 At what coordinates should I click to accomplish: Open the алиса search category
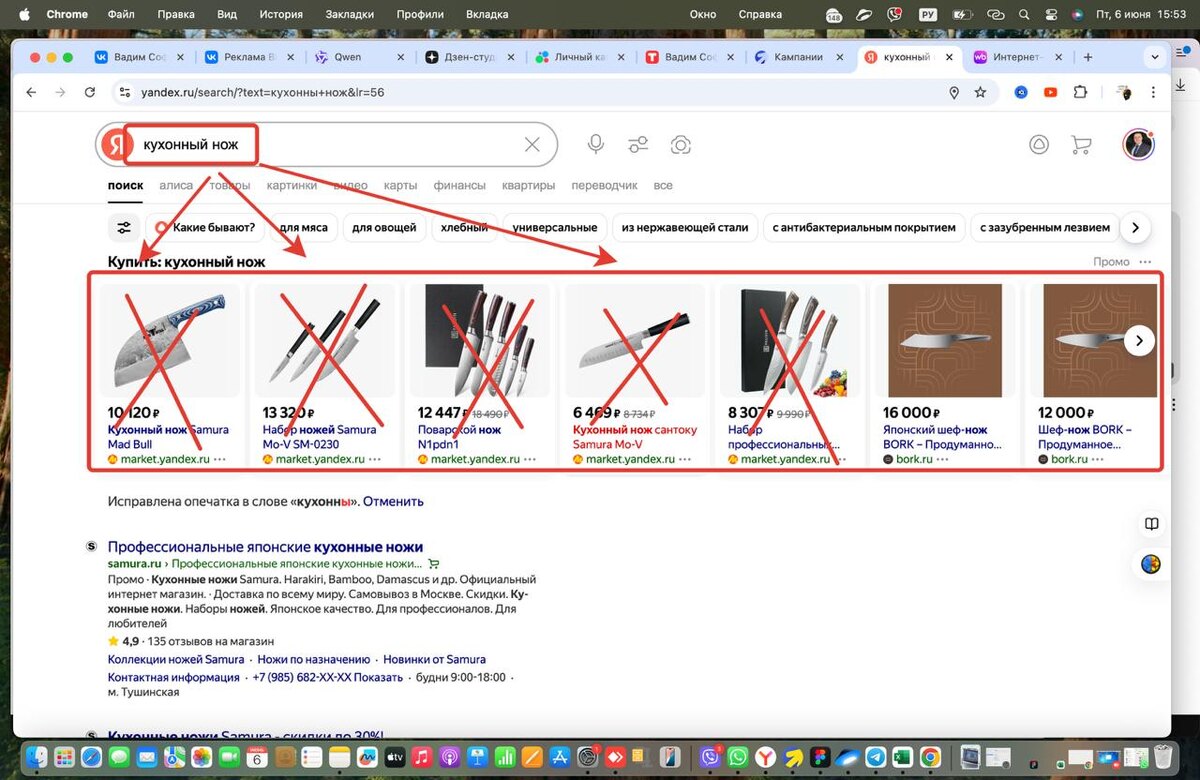176,185
